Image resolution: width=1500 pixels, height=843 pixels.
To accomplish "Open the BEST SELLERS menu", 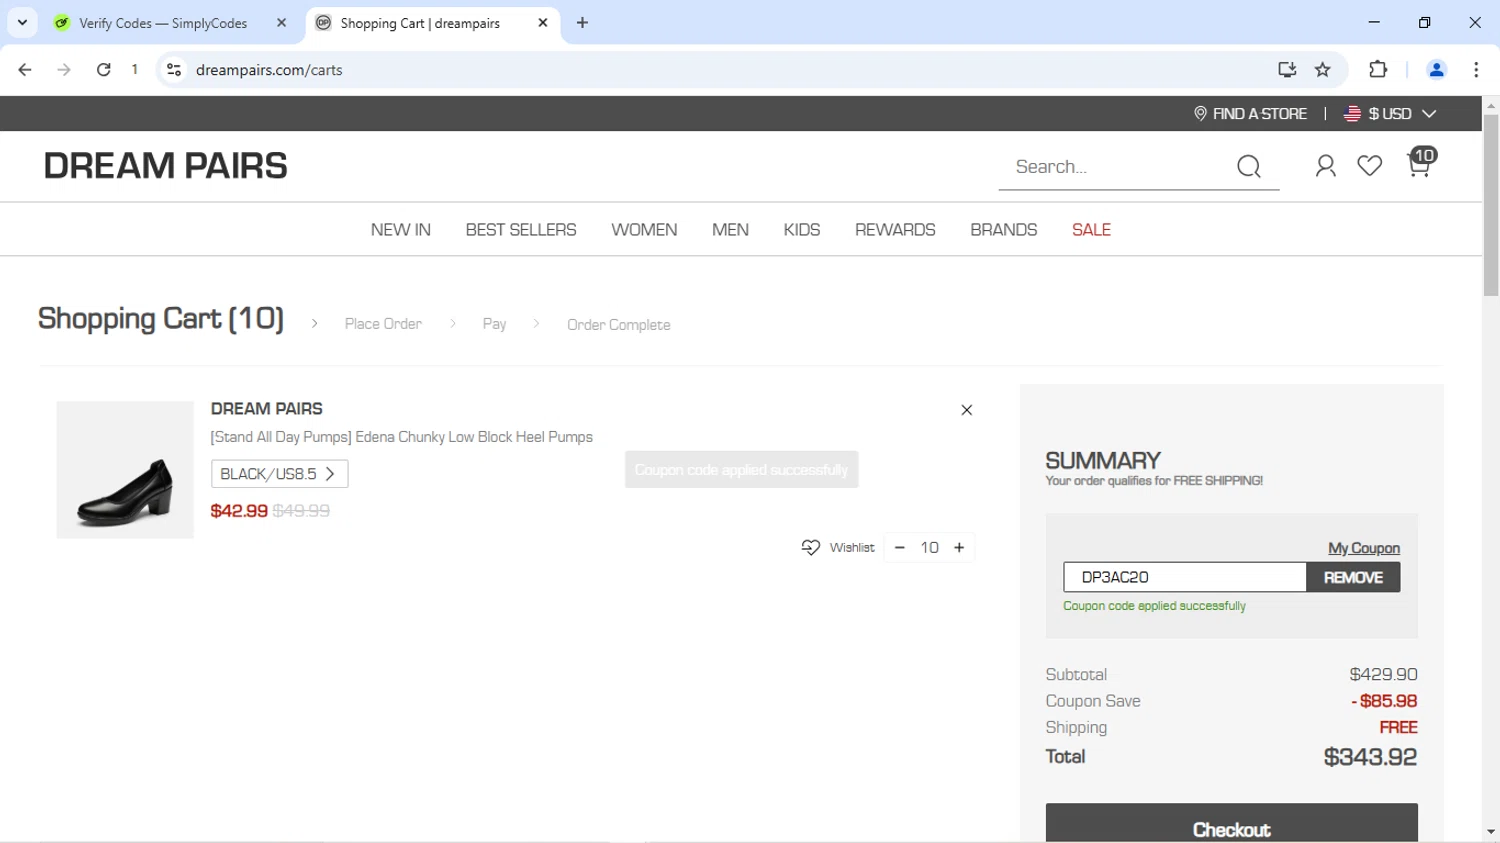I will (x=521, y=230).
